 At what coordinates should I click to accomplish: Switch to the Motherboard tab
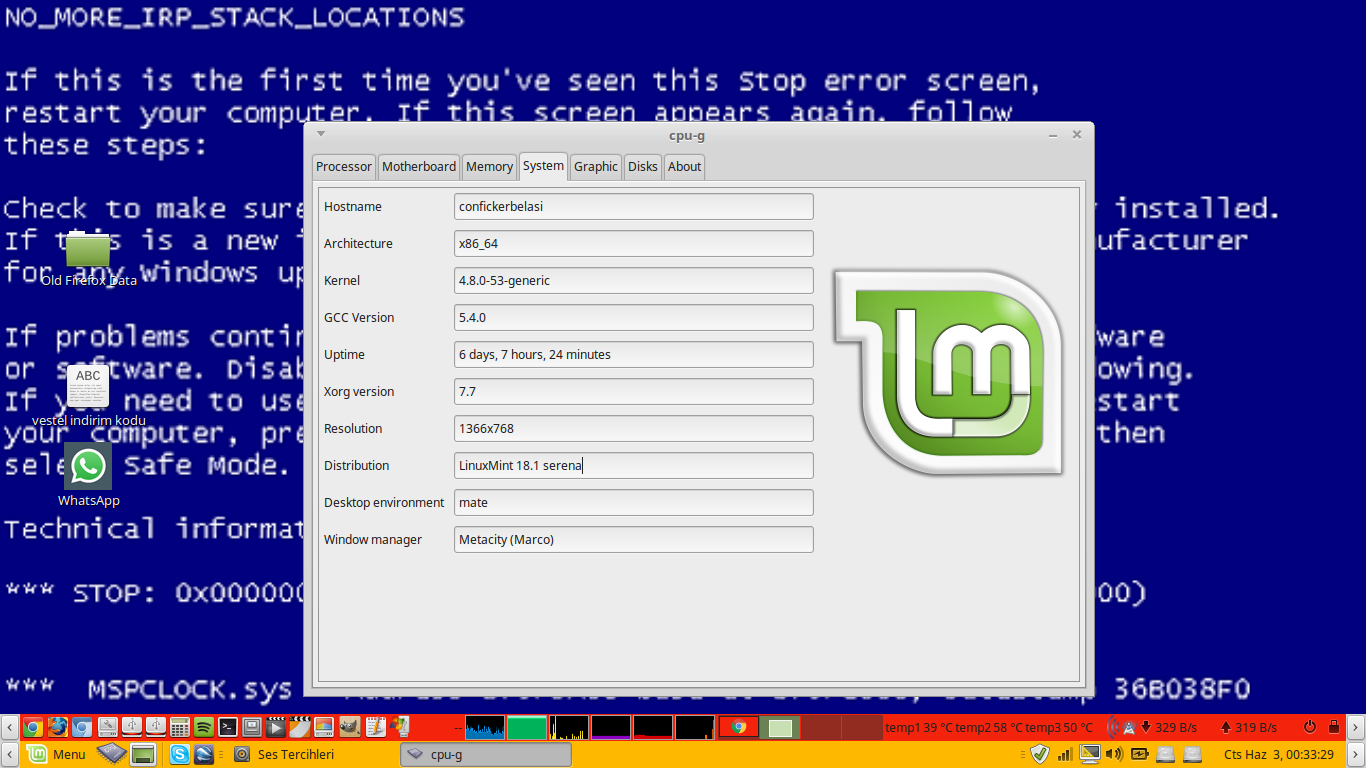419,166
